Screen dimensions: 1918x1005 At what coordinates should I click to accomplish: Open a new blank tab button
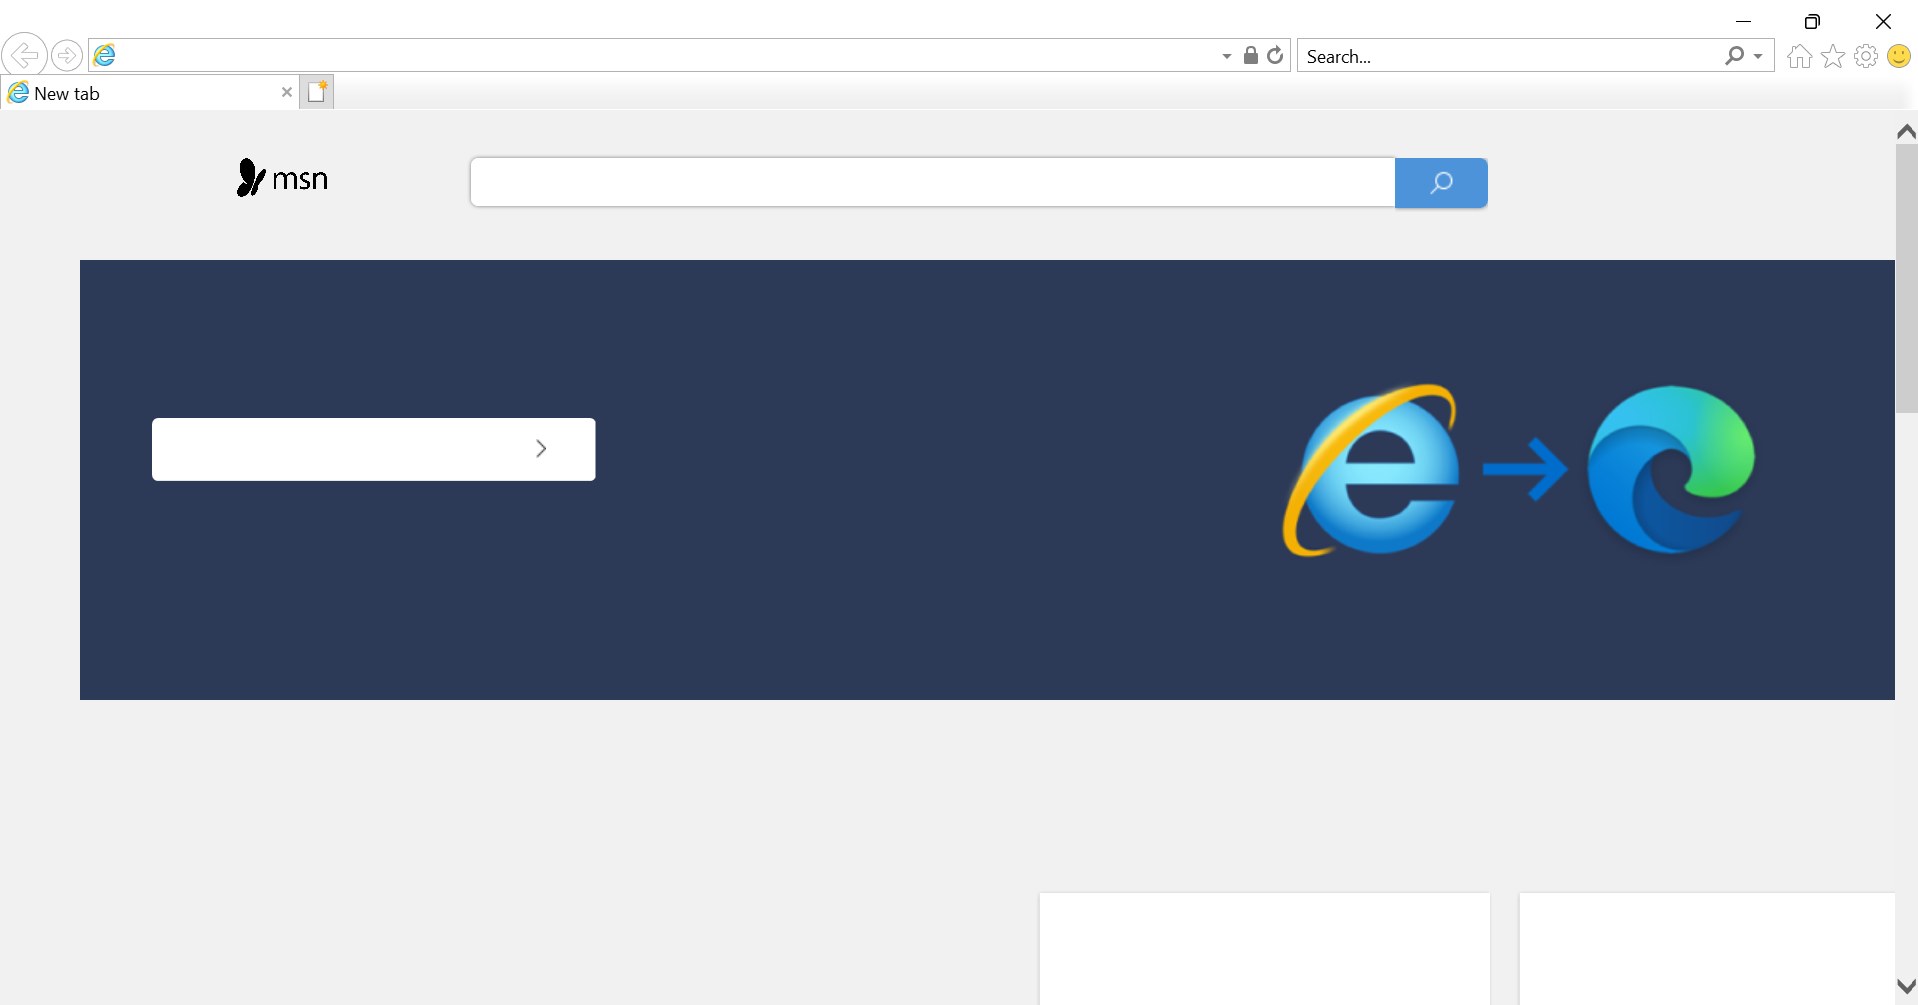[317, 92]
